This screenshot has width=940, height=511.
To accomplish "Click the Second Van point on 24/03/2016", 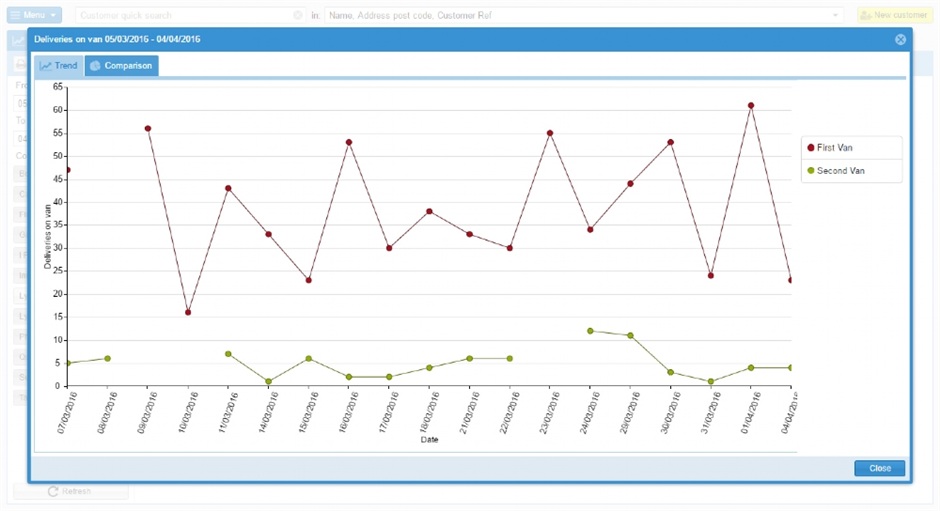I will [x=590, y=331].
